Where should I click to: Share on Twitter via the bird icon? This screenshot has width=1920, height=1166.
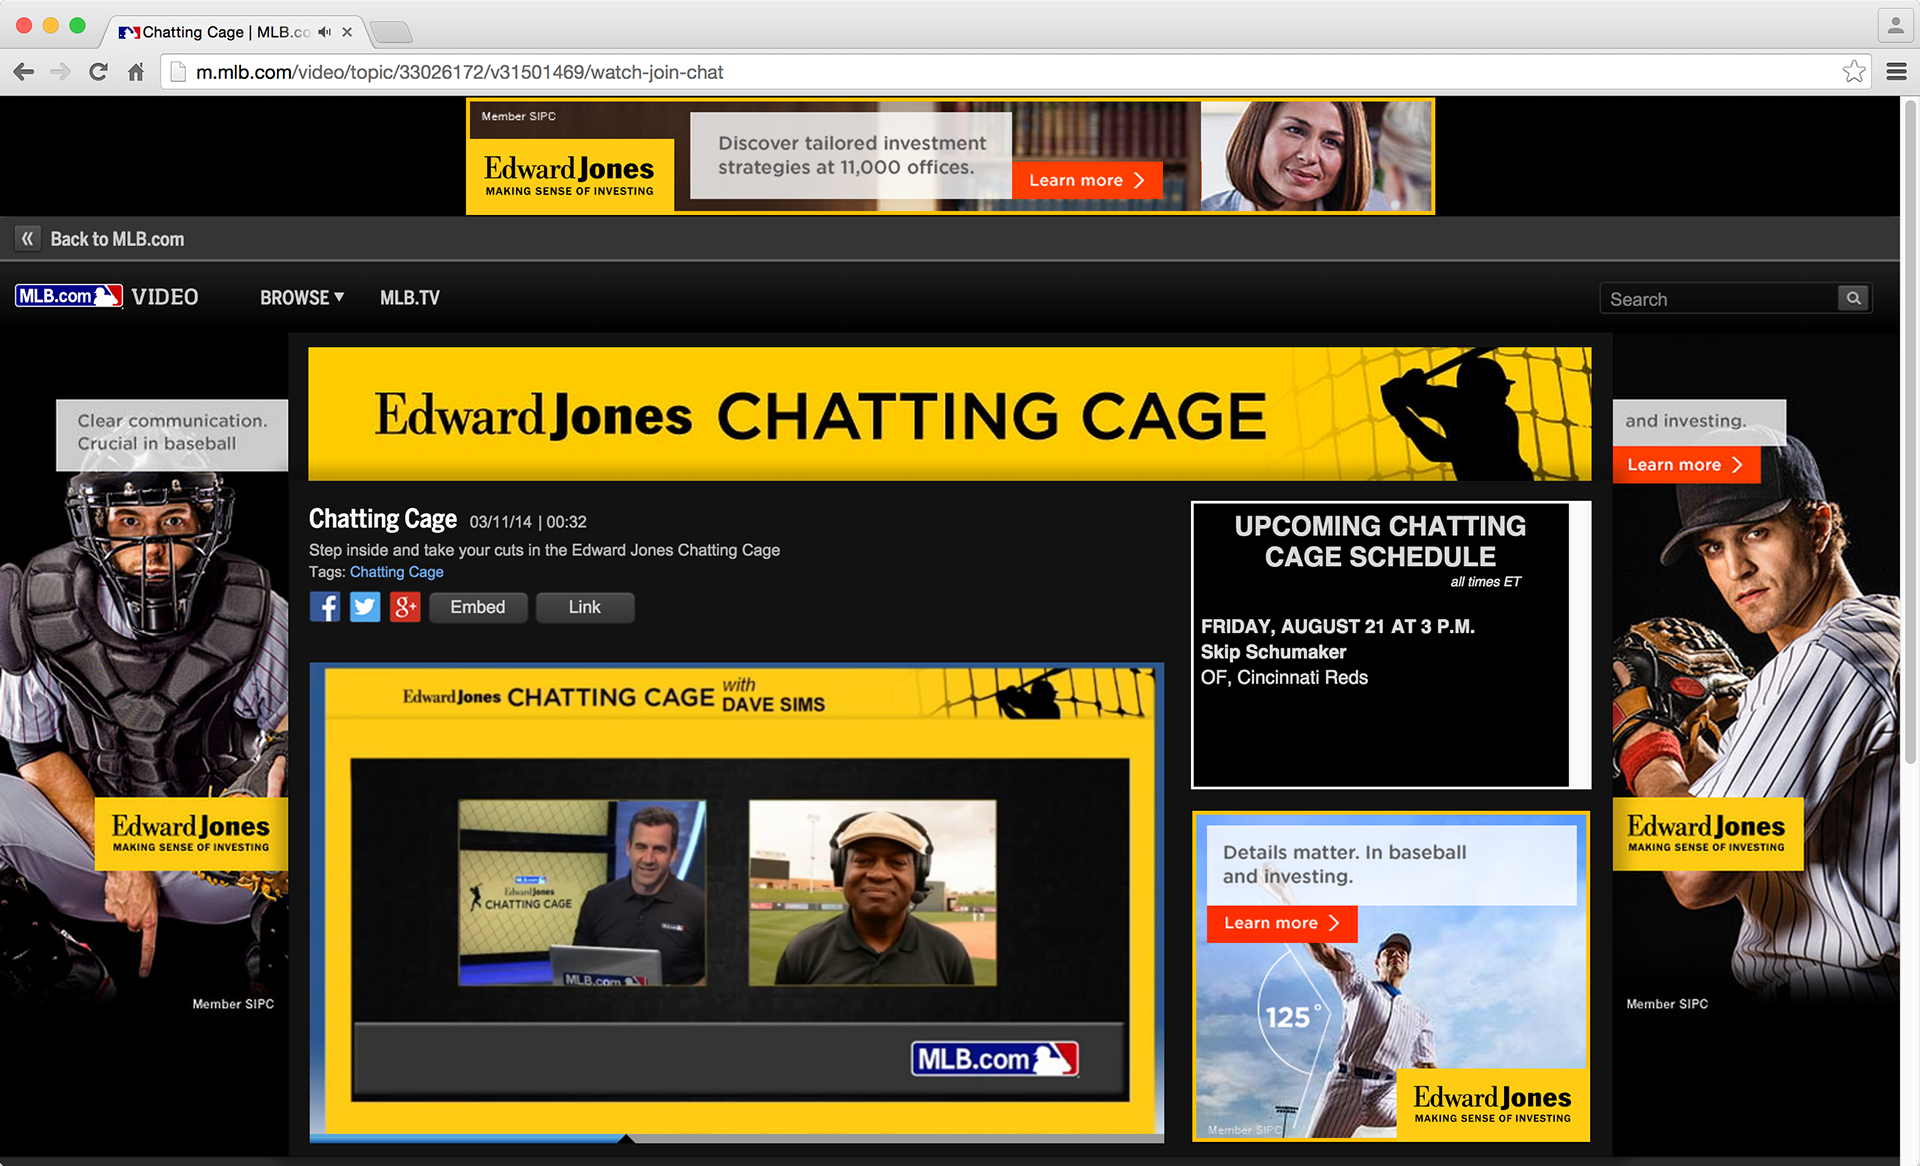pyautogui.click(x=365, y=607)
